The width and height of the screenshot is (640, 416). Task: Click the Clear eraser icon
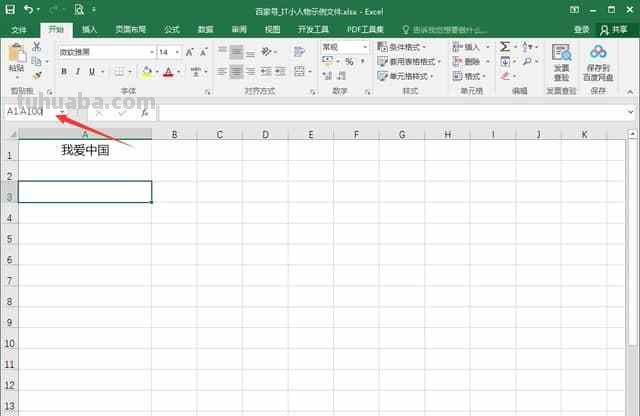[505, 76]
